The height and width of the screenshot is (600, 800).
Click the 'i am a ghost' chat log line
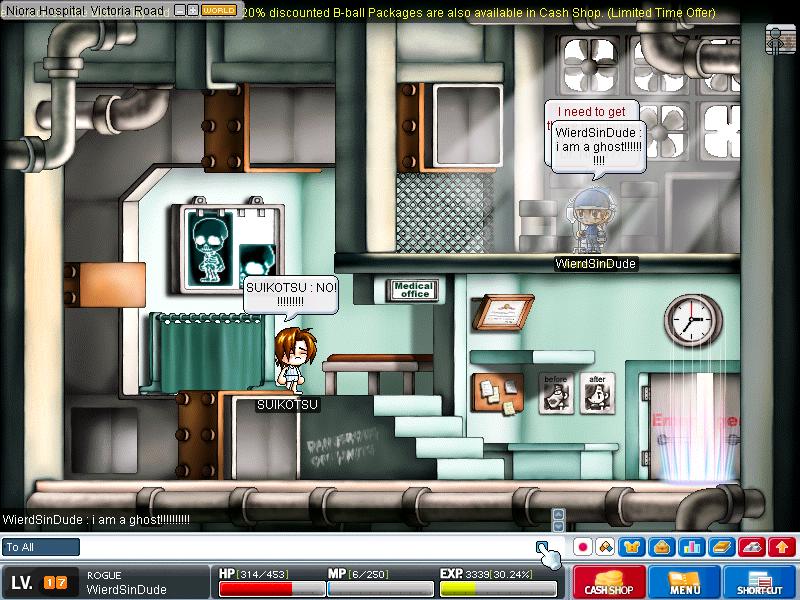pyautogui.click(x=96, y=520)
